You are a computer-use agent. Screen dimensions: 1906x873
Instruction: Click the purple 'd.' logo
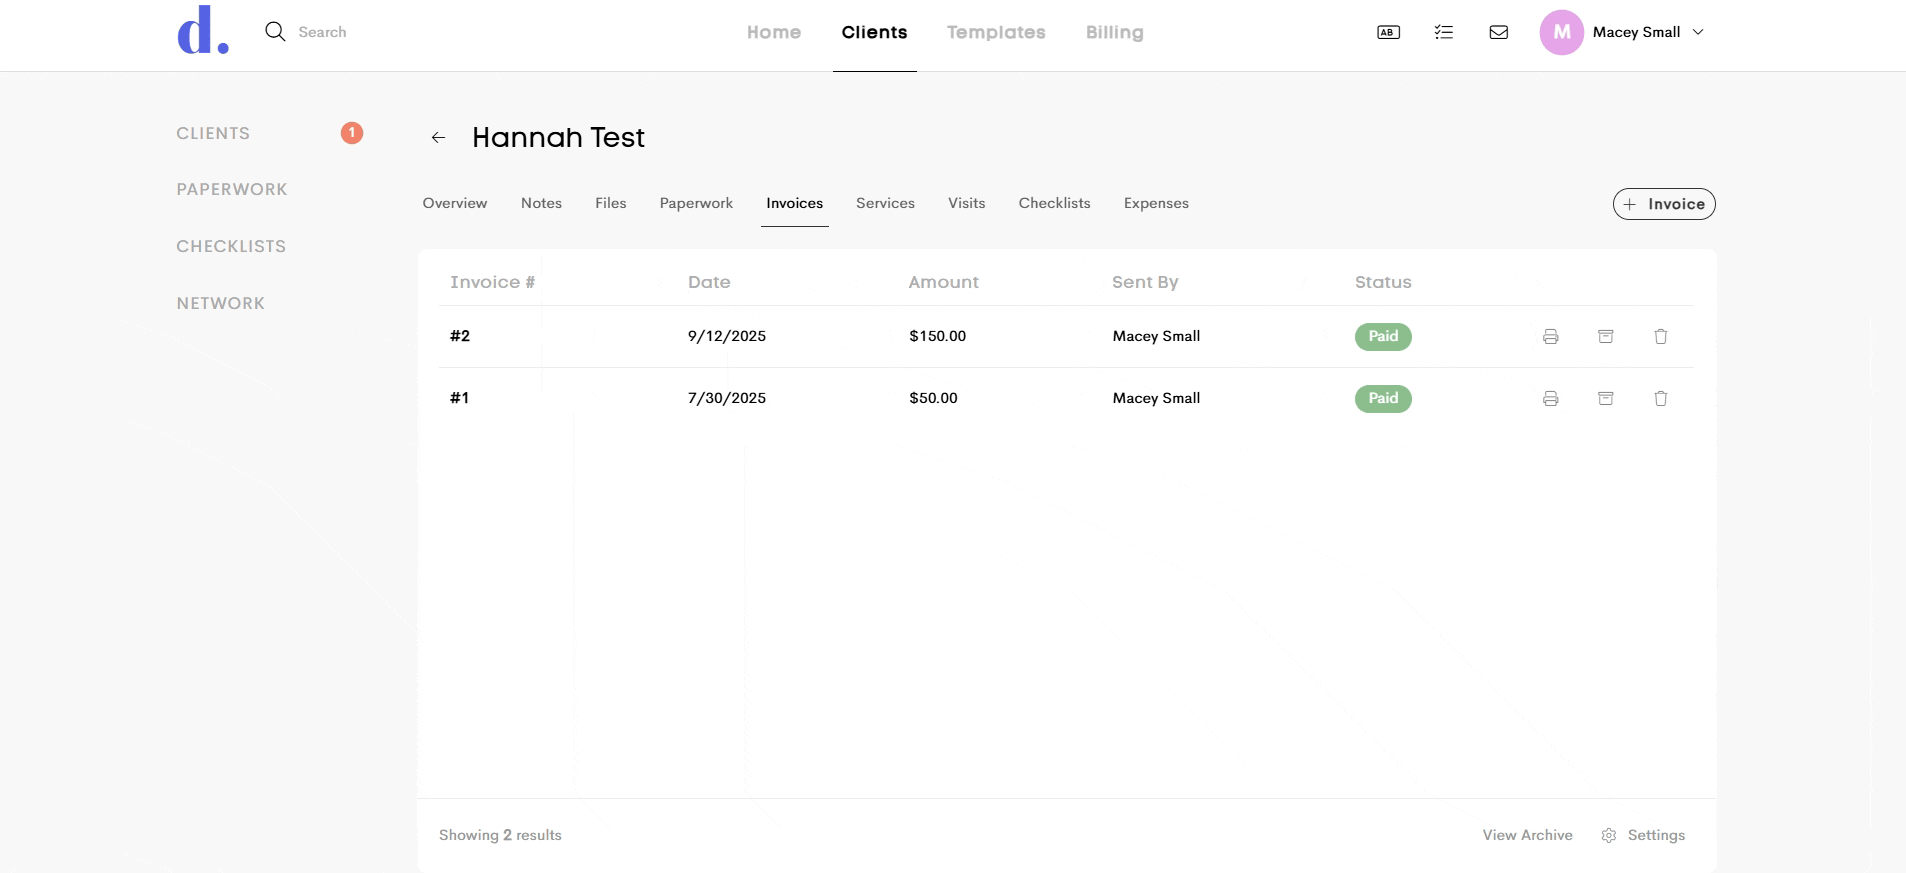pyautogui.click(x=203, y=30)
